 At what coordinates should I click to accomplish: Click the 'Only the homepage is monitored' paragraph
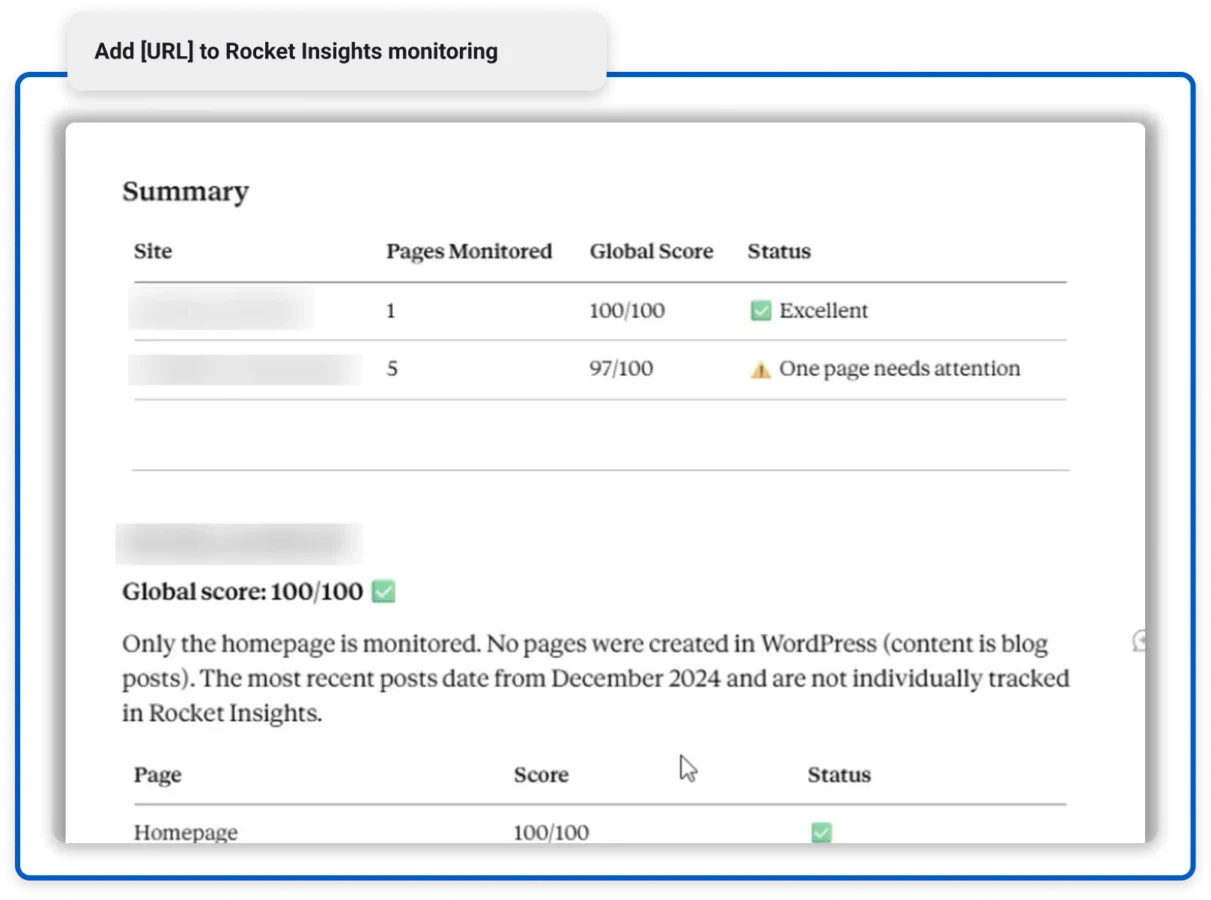[x=596, y=679]
